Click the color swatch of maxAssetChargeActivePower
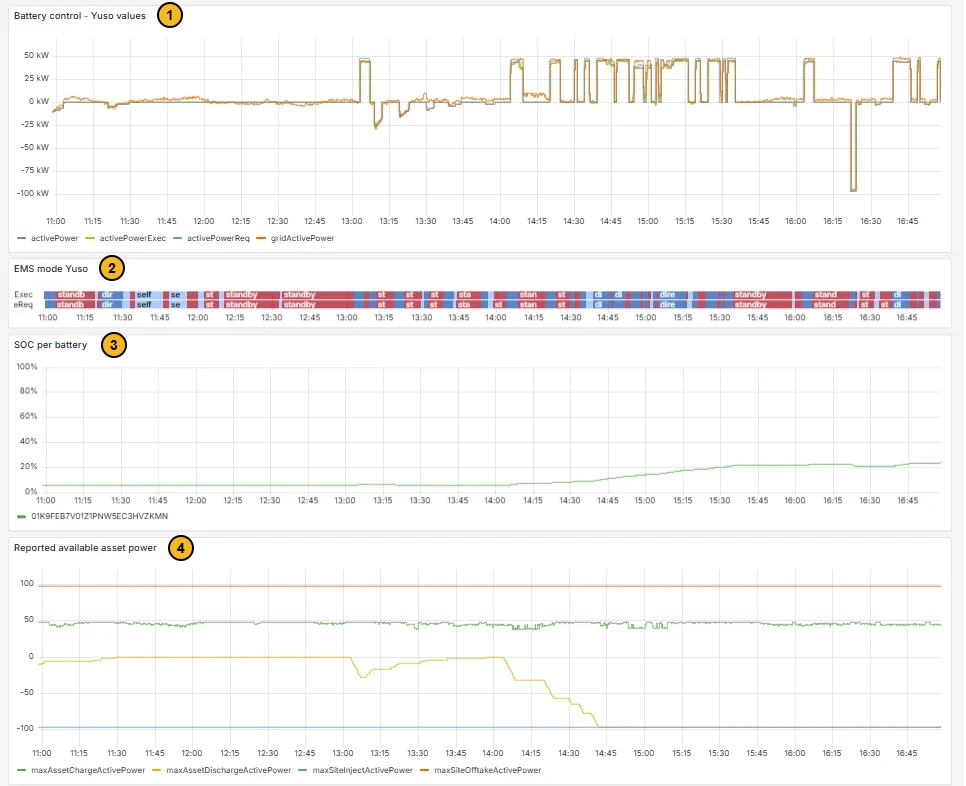The width and height of the screenshot is (966, 786). coord(22,770)
